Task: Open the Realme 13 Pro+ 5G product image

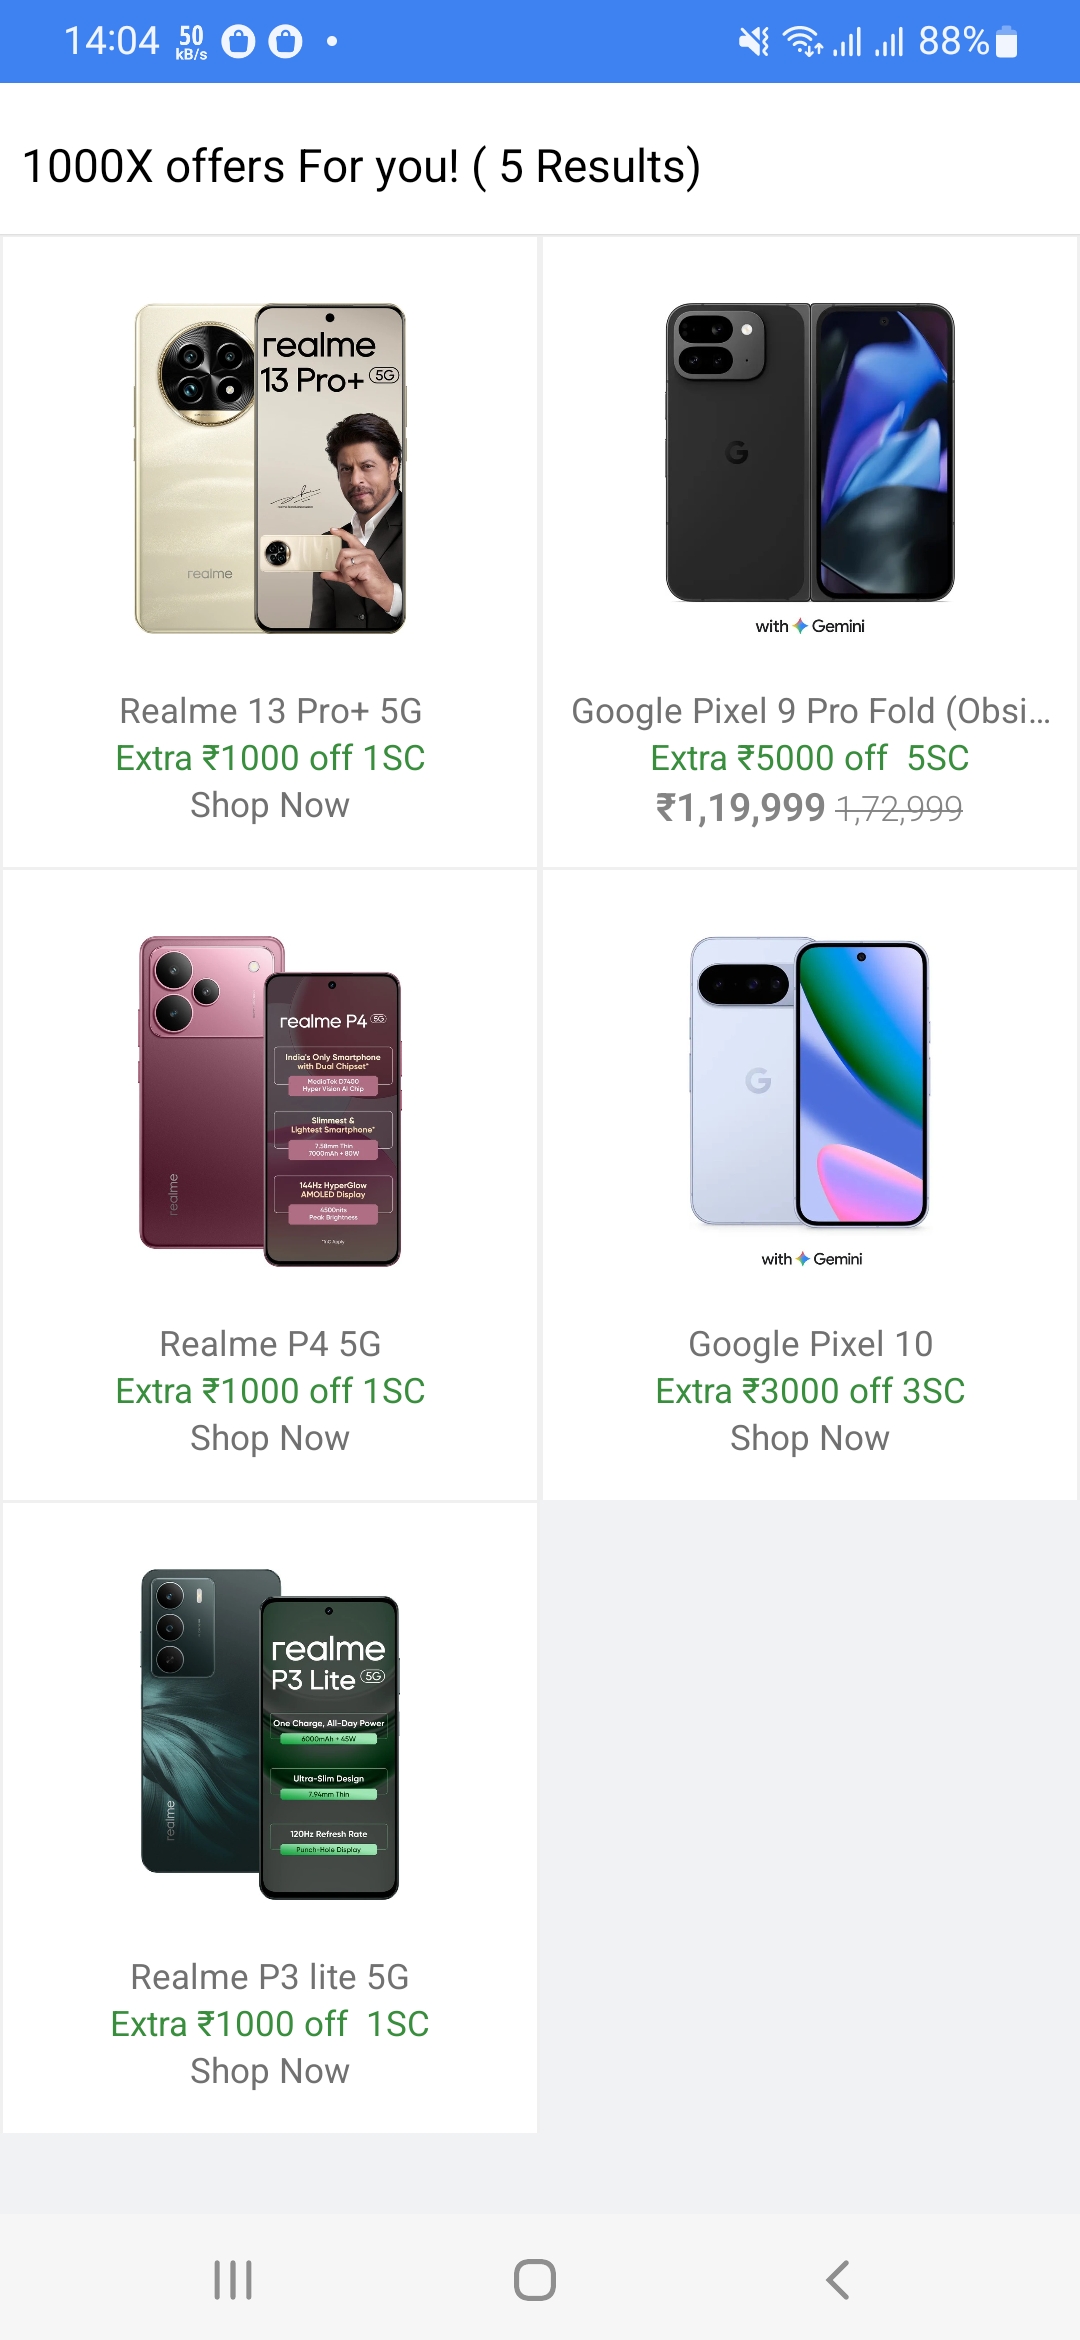Action: click(270, 468)
